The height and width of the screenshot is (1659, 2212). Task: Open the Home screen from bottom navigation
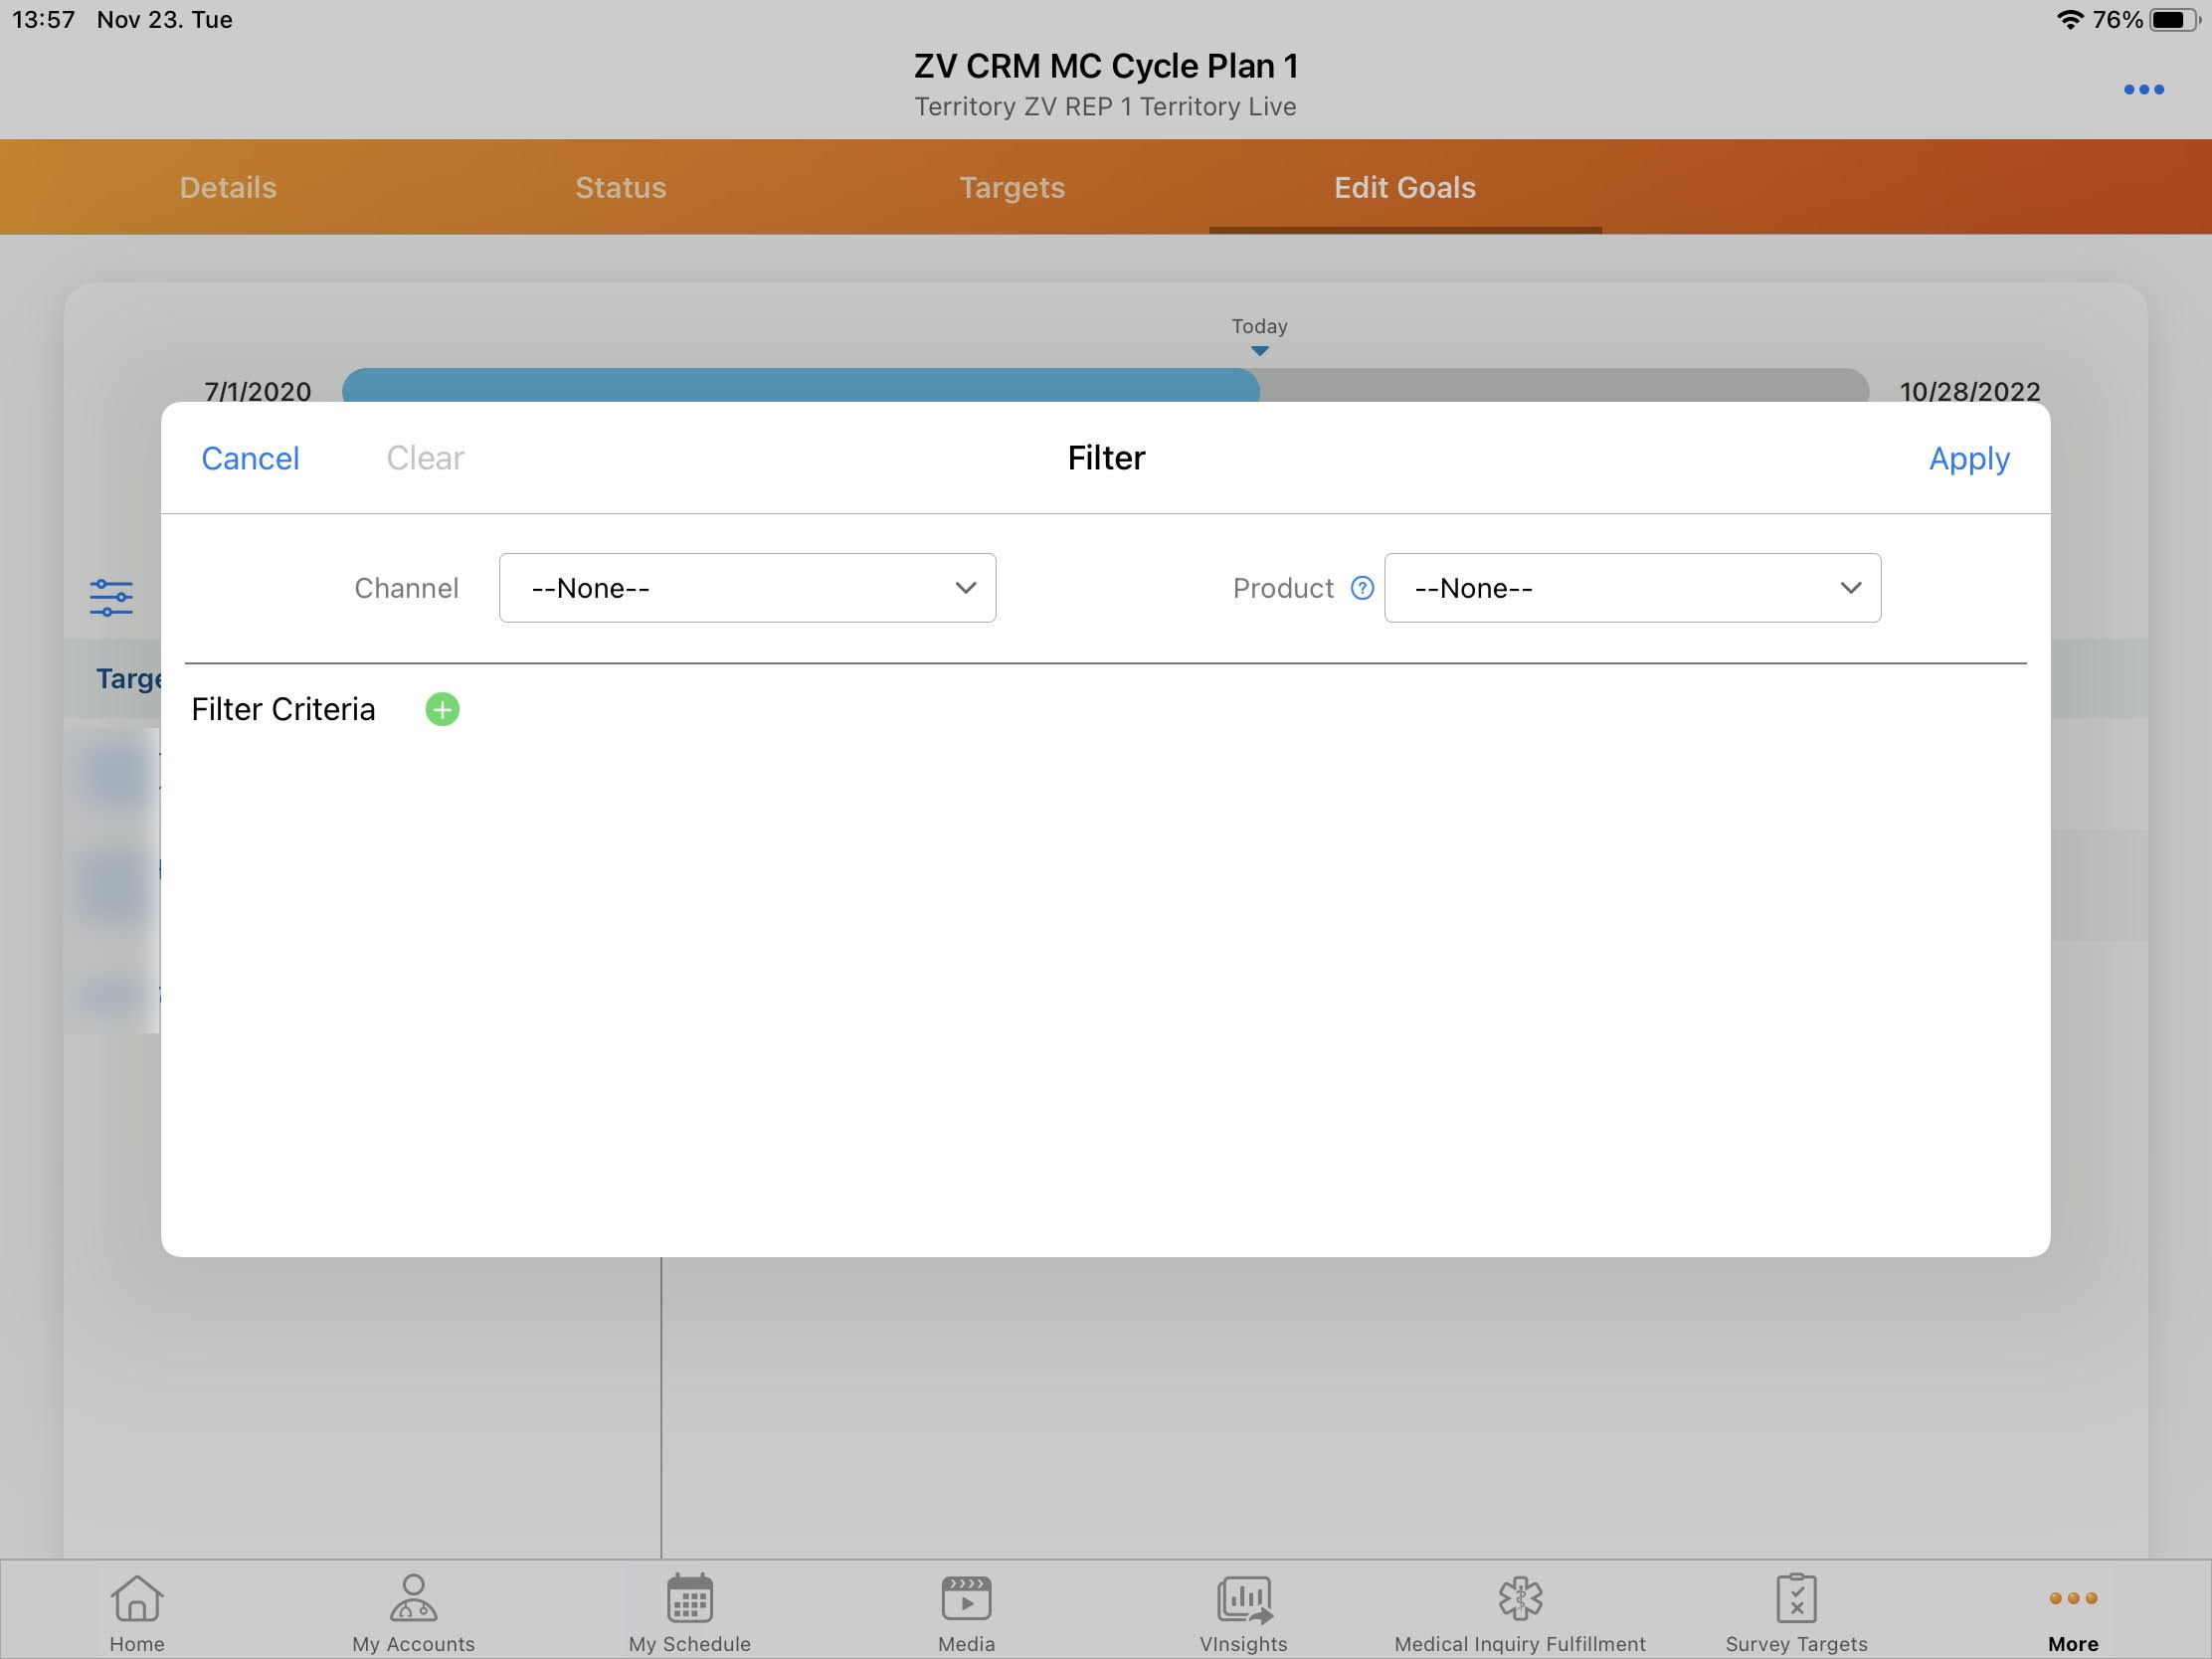pyautogui.click(x=136, y=1610)
